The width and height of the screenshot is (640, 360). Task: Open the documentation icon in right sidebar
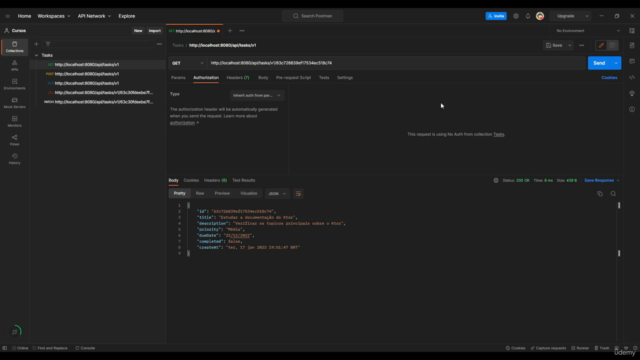point(632,45)
